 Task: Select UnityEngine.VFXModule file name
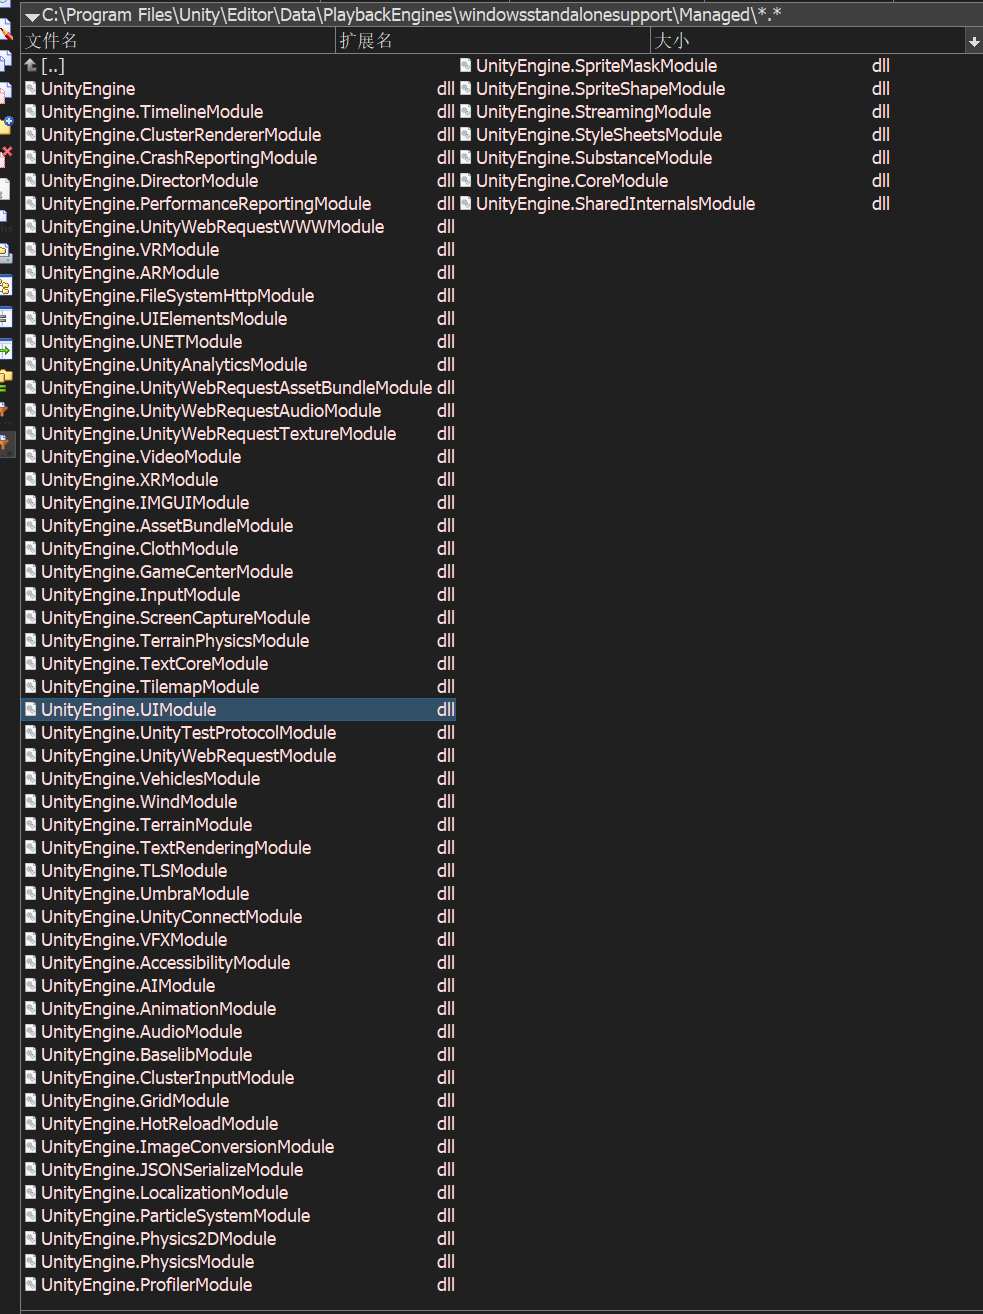(134, 940)
